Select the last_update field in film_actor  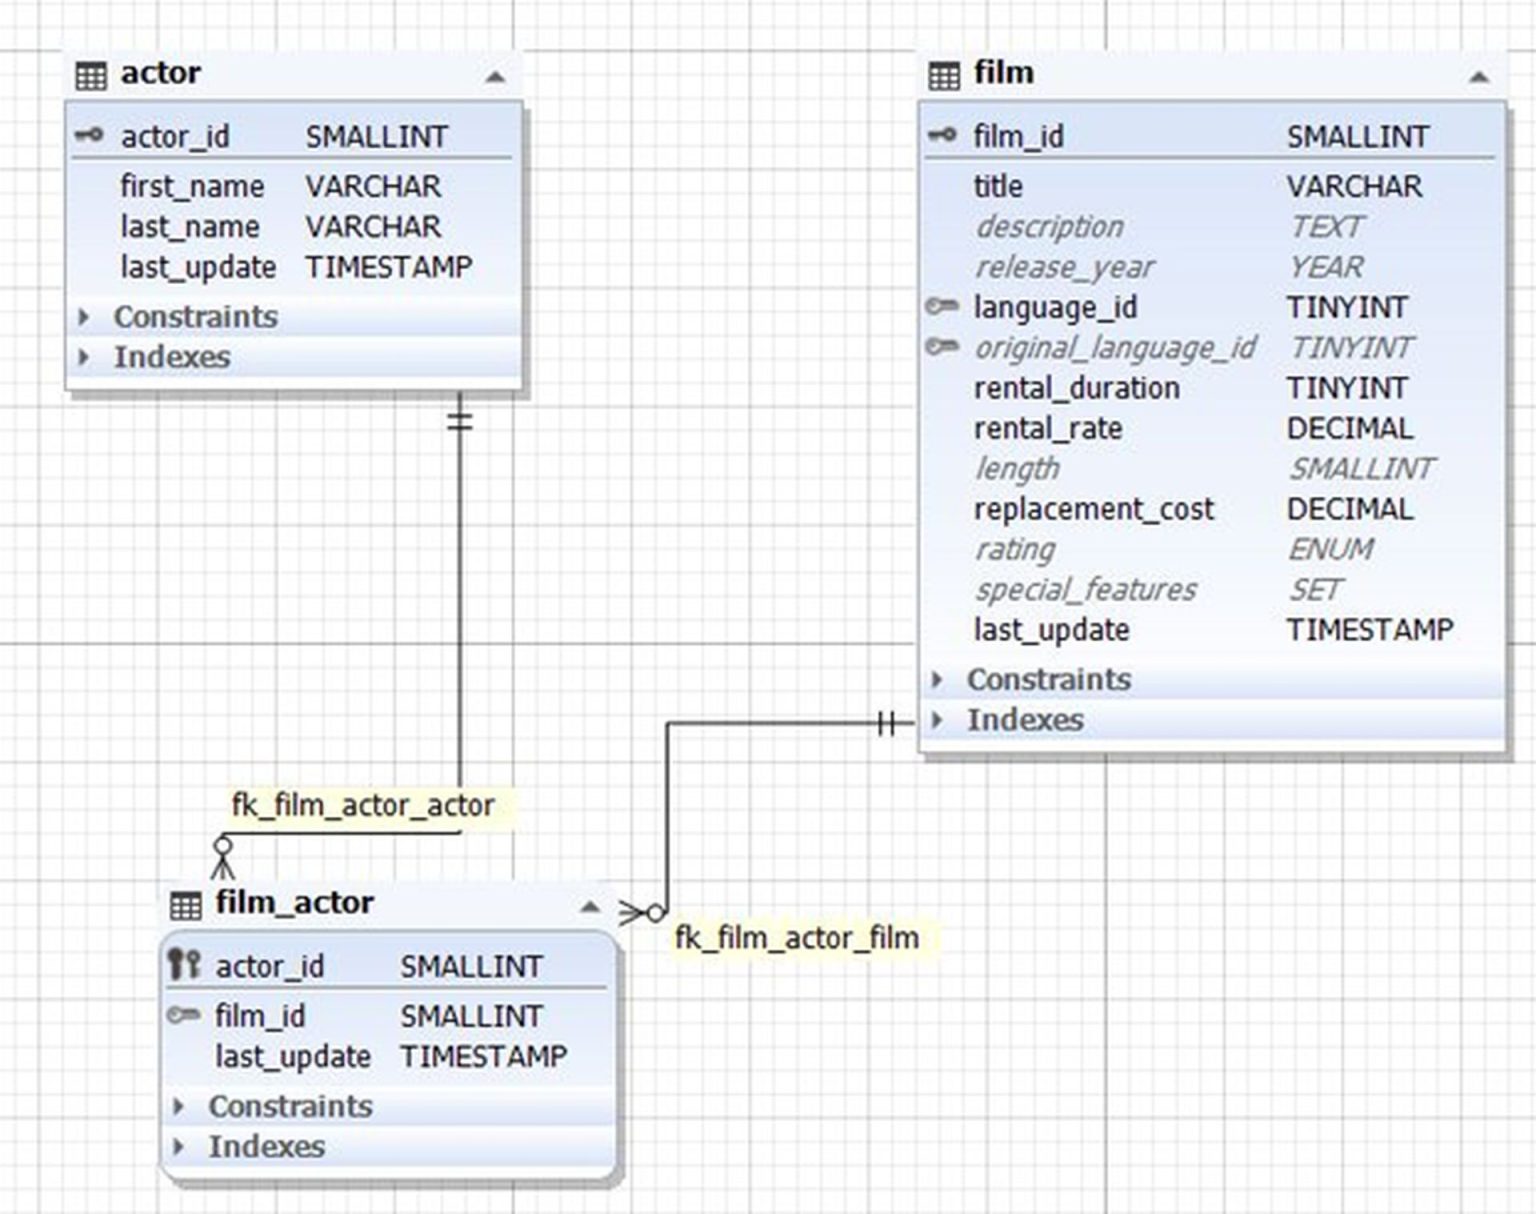[x=293, y=1056]
